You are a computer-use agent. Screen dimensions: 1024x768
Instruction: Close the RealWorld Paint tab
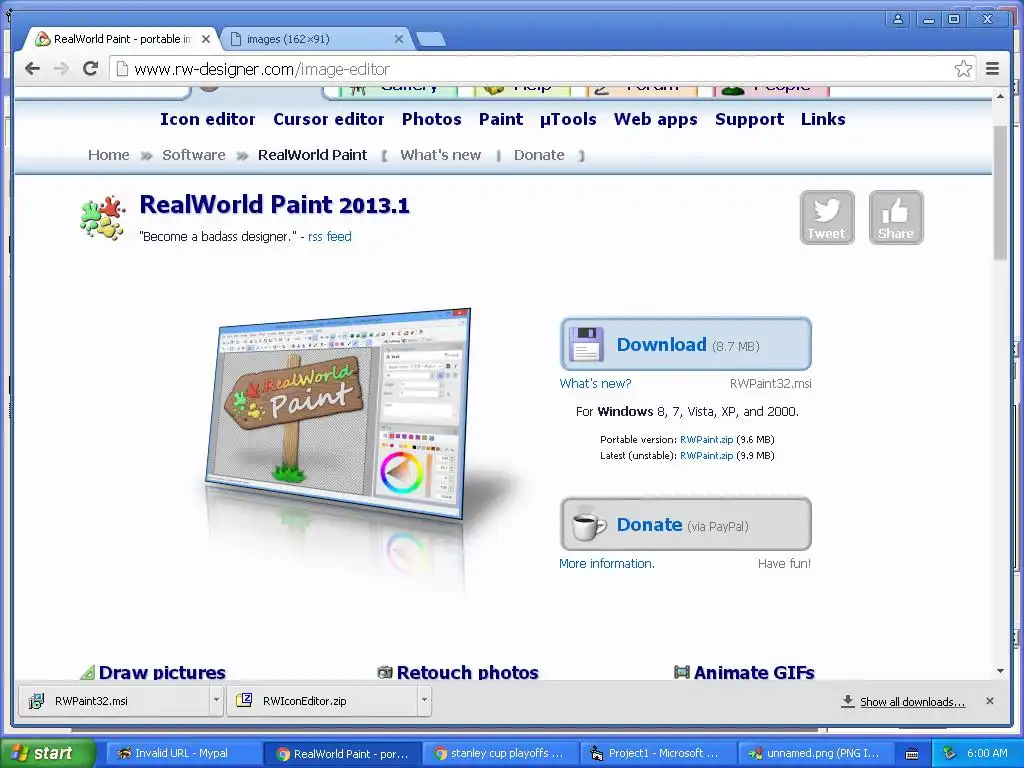click(x=206, y=39)
